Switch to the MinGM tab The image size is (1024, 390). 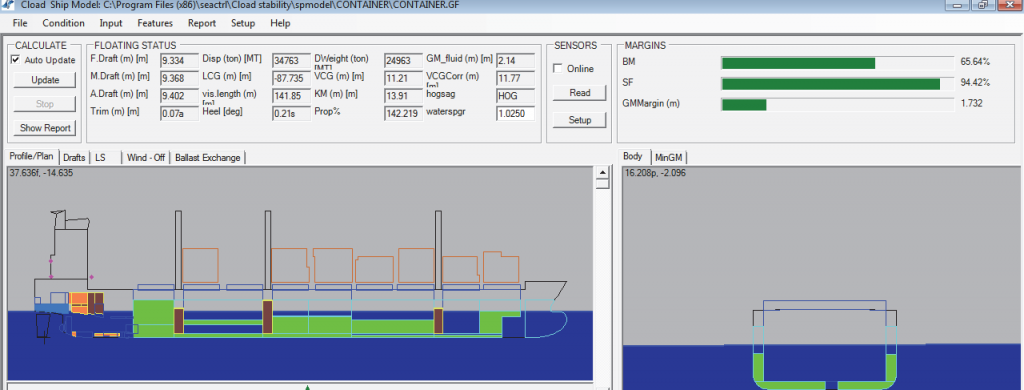click(669, 157)
